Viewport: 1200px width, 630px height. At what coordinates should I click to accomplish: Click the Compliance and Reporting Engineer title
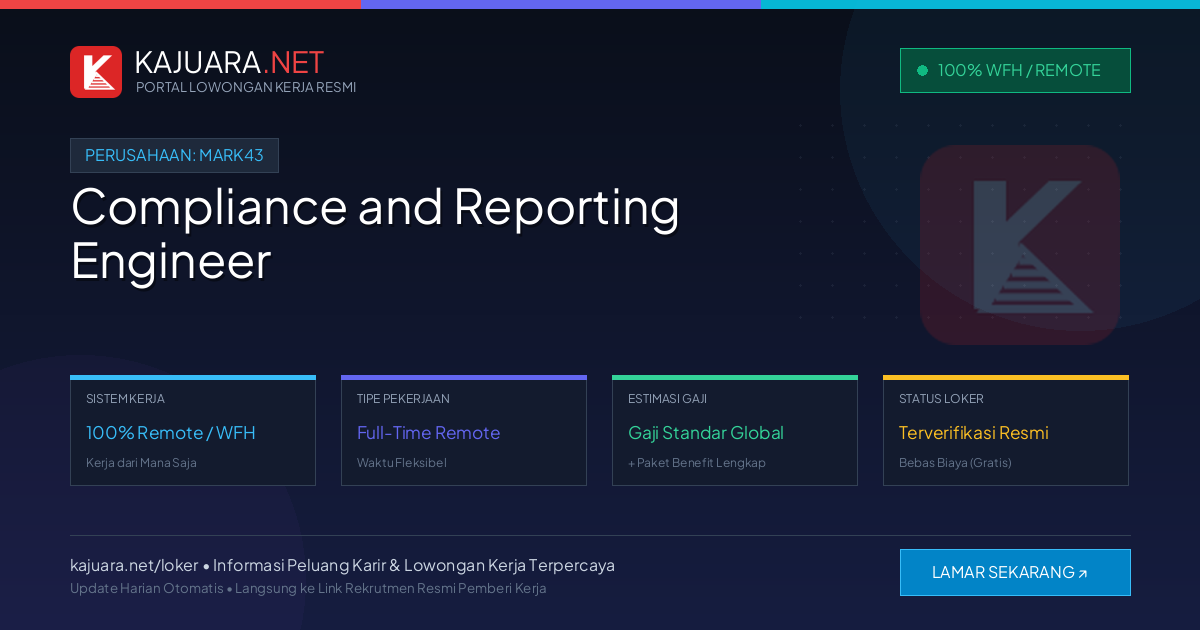click(x=375, y=233)
